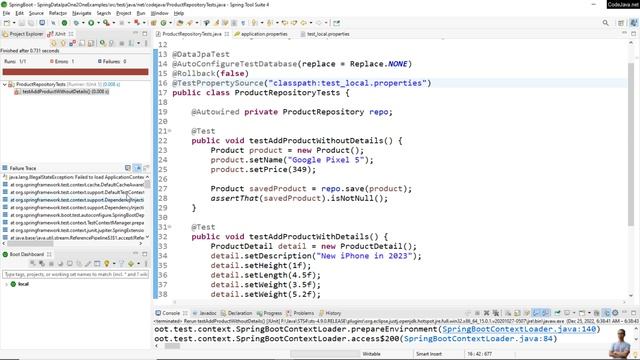640x360 pixels.
Task: Open the Javadoc tab
Action: click(x=204, y=313)
